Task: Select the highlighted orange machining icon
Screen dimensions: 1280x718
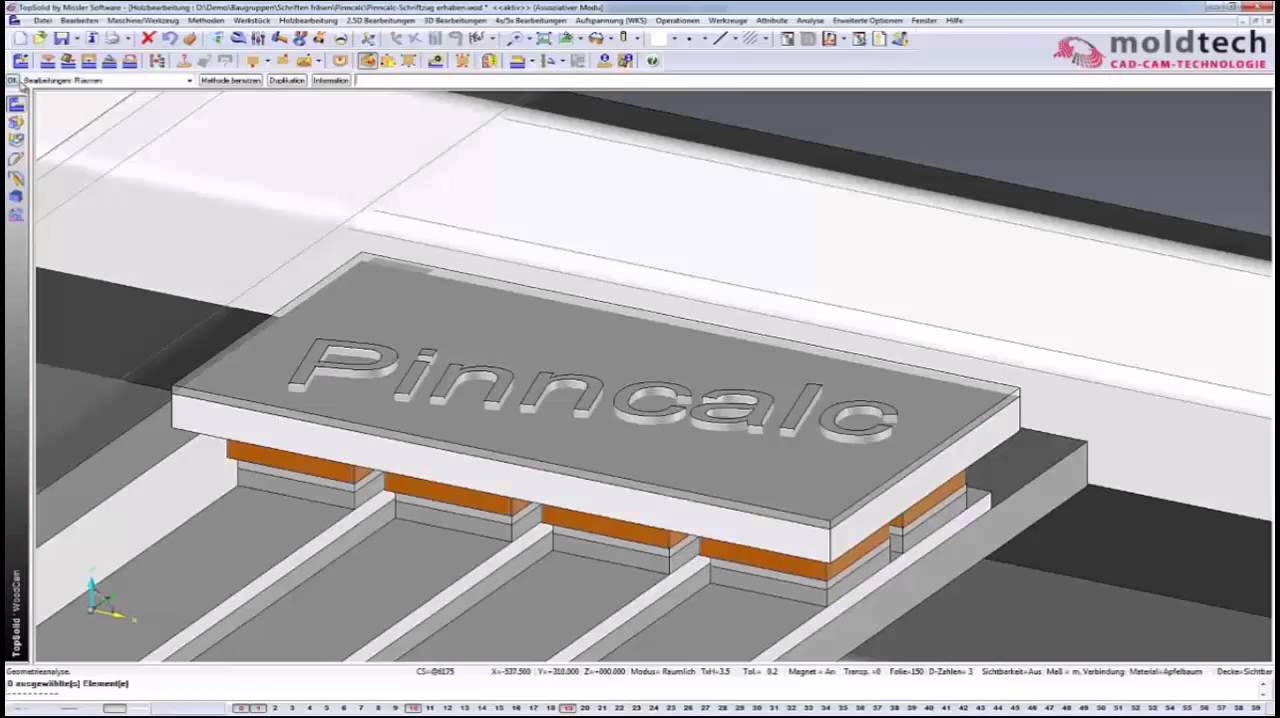Action: click(x=367, y=61)
